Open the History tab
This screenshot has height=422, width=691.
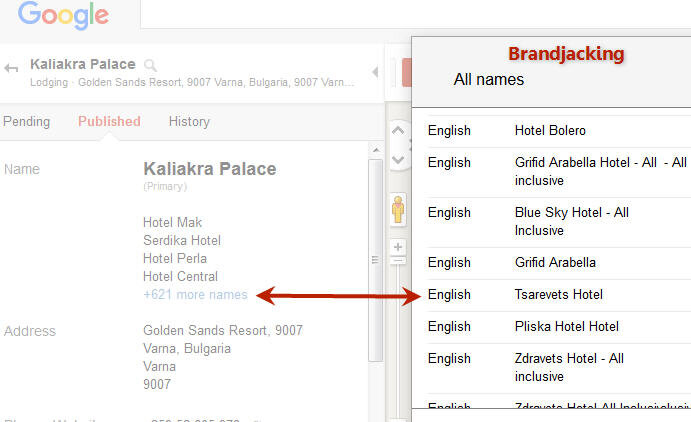[x=189, y=121]
